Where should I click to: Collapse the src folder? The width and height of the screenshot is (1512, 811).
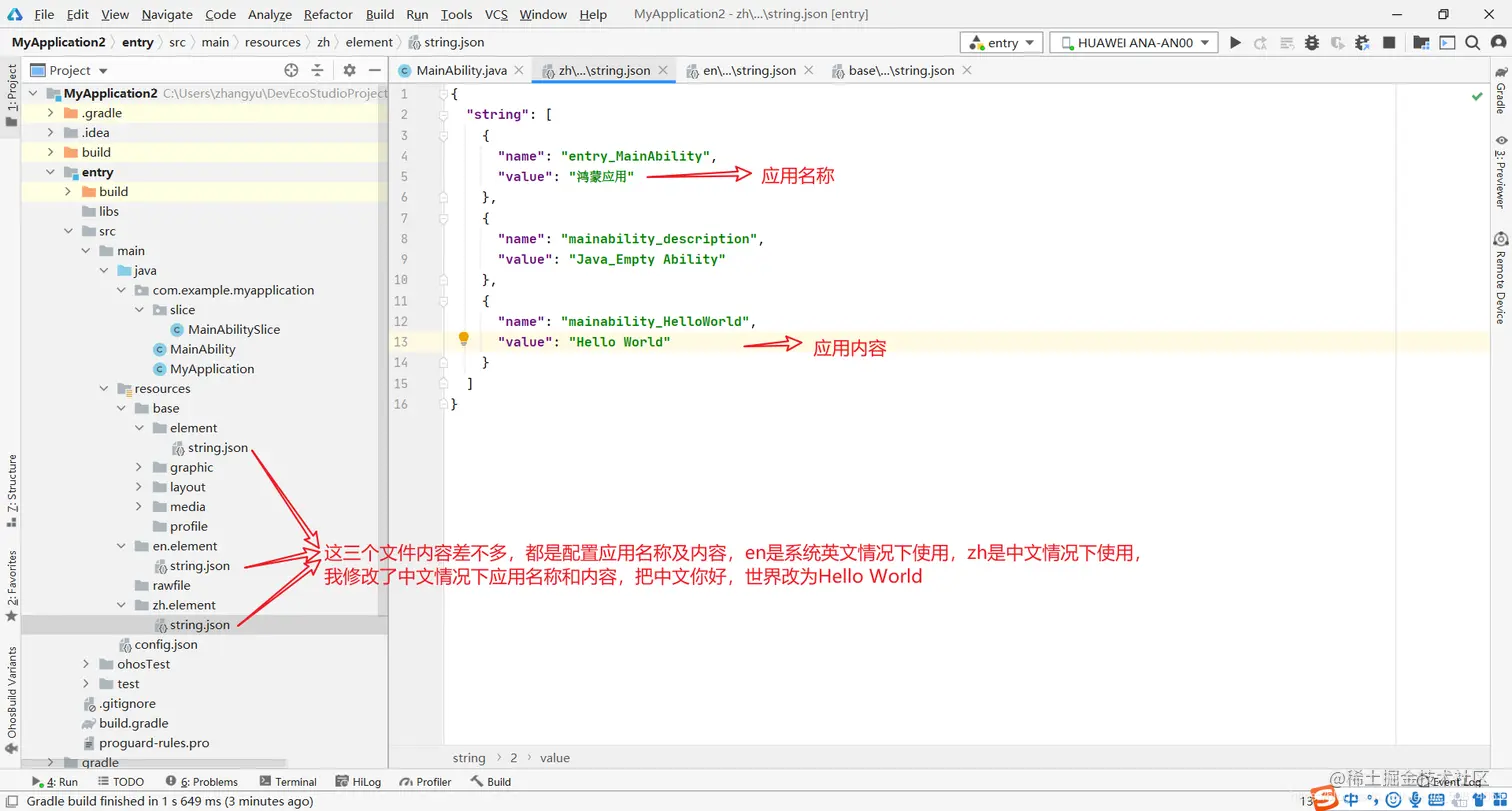point(68,231)
